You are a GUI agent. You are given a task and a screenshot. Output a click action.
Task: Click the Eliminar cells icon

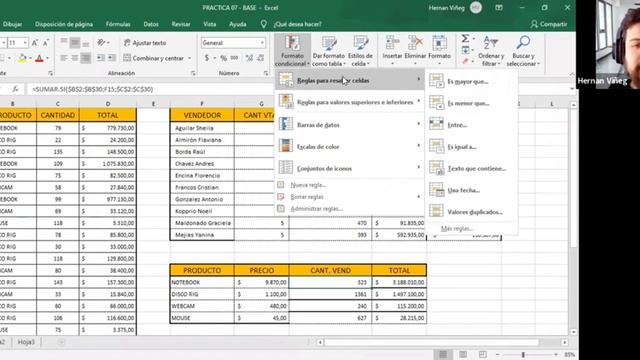[x=415, y=42]
